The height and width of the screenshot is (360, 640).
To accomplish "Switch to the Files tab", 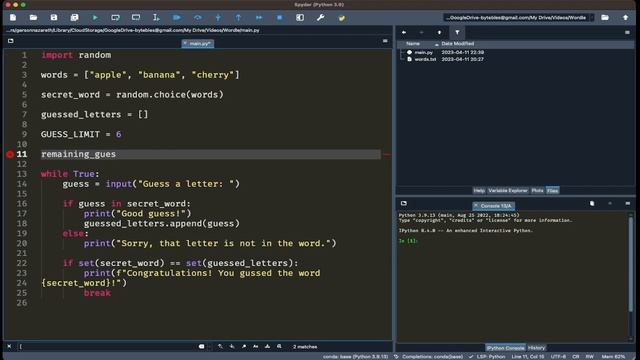I will pos(552,191).
